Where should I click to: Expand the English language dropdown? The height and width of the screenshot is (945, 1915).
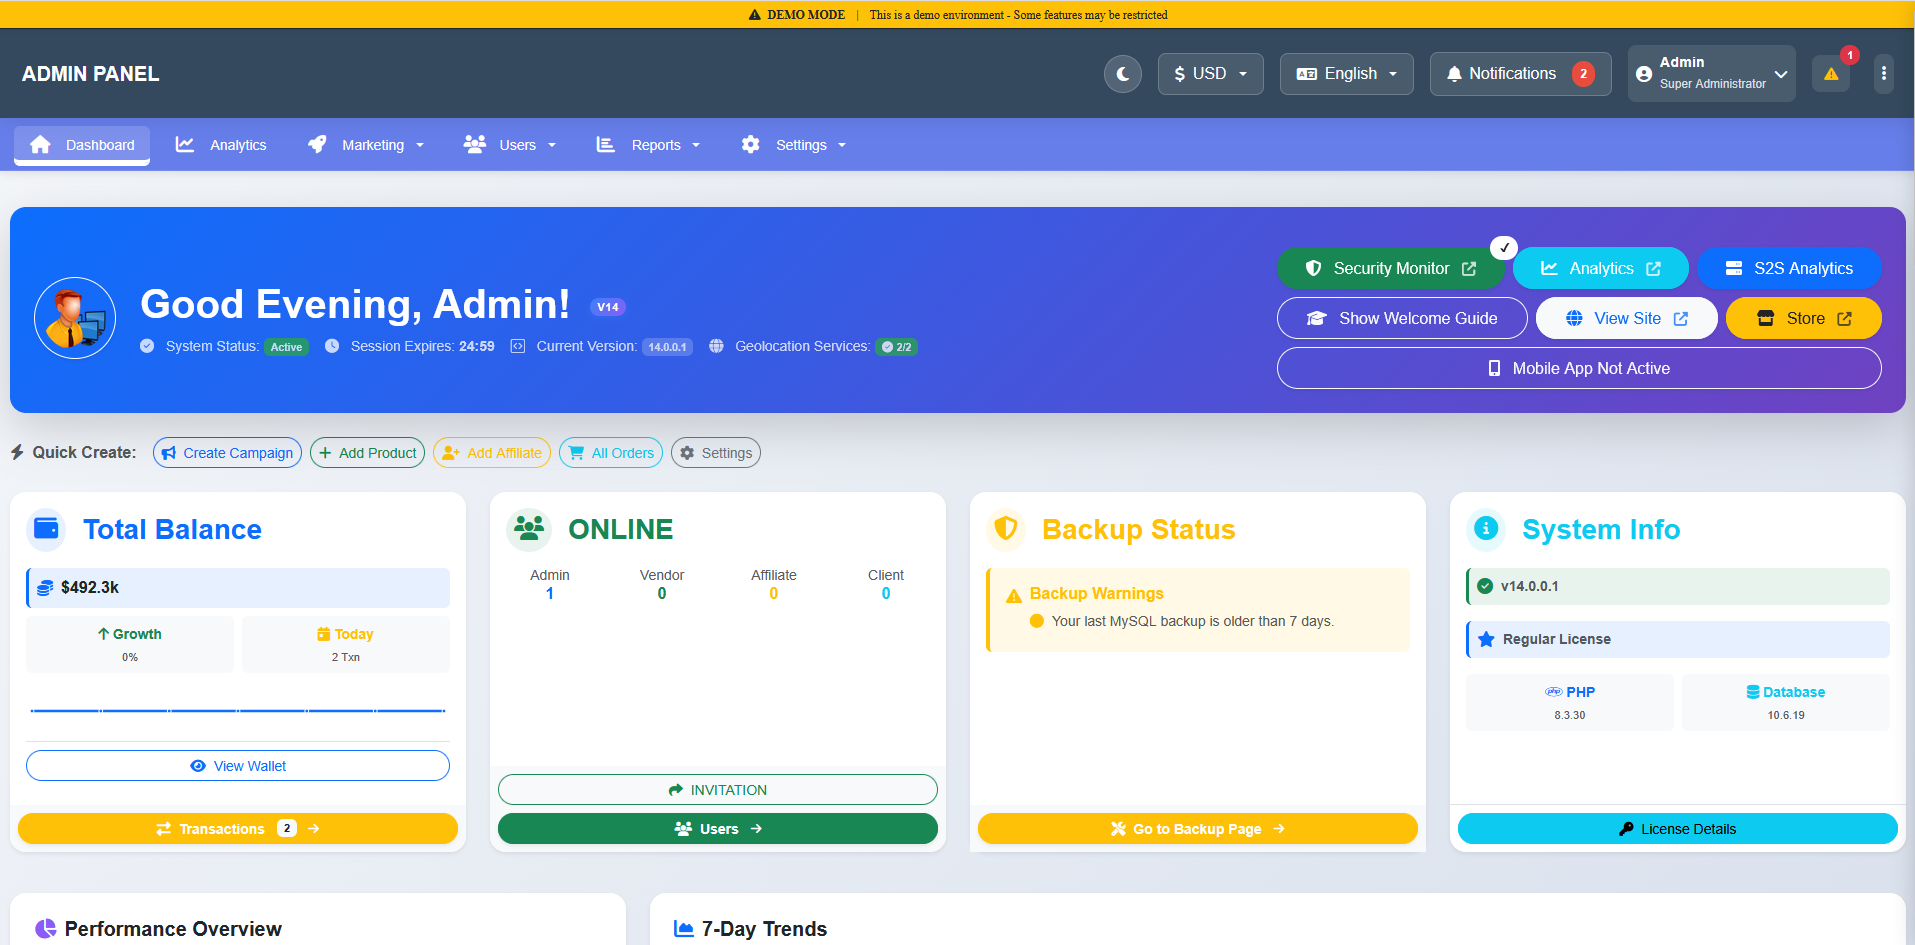pyautogui.click(x=1346, y=74)
